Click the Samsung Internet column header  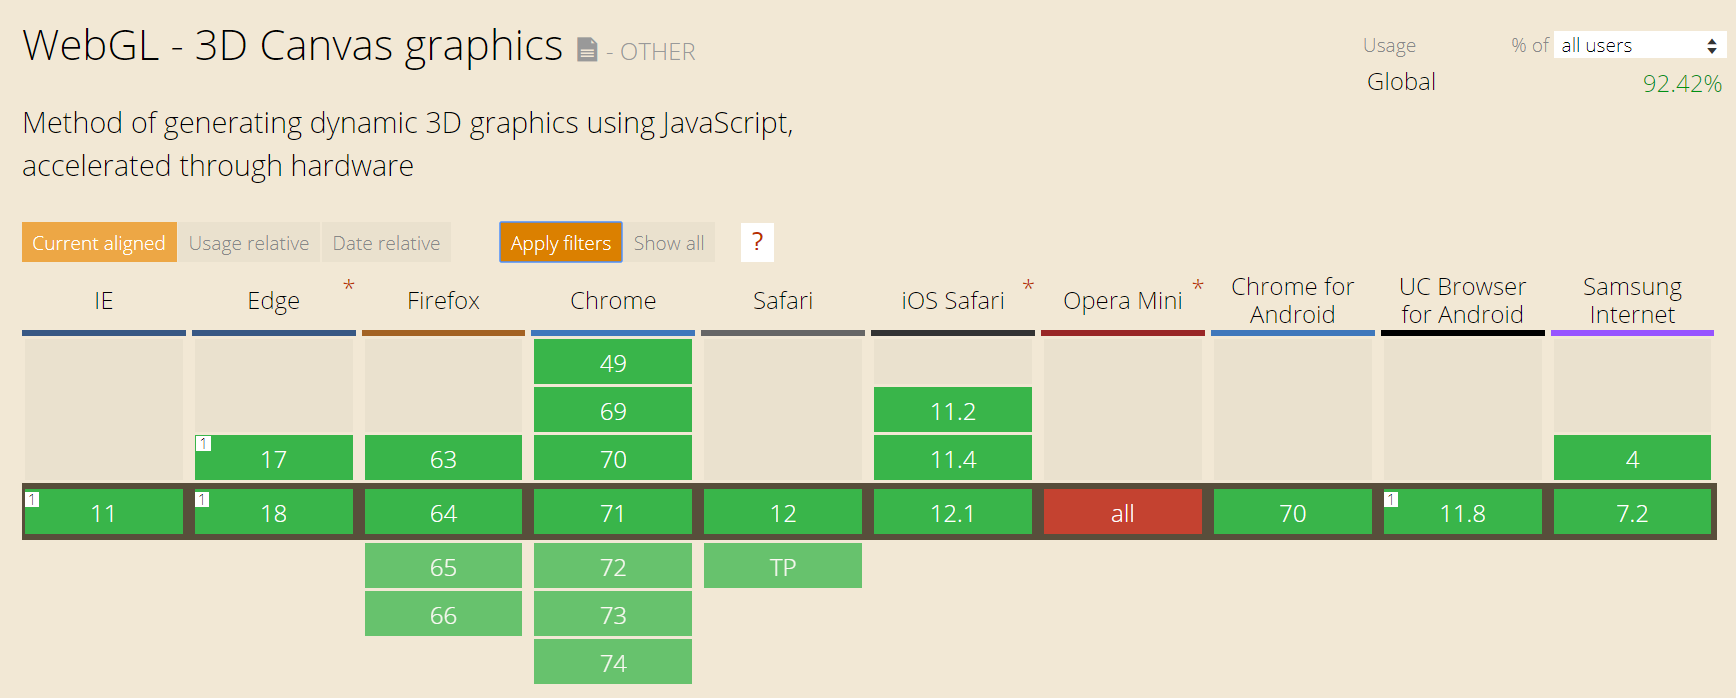point(1633,301)
